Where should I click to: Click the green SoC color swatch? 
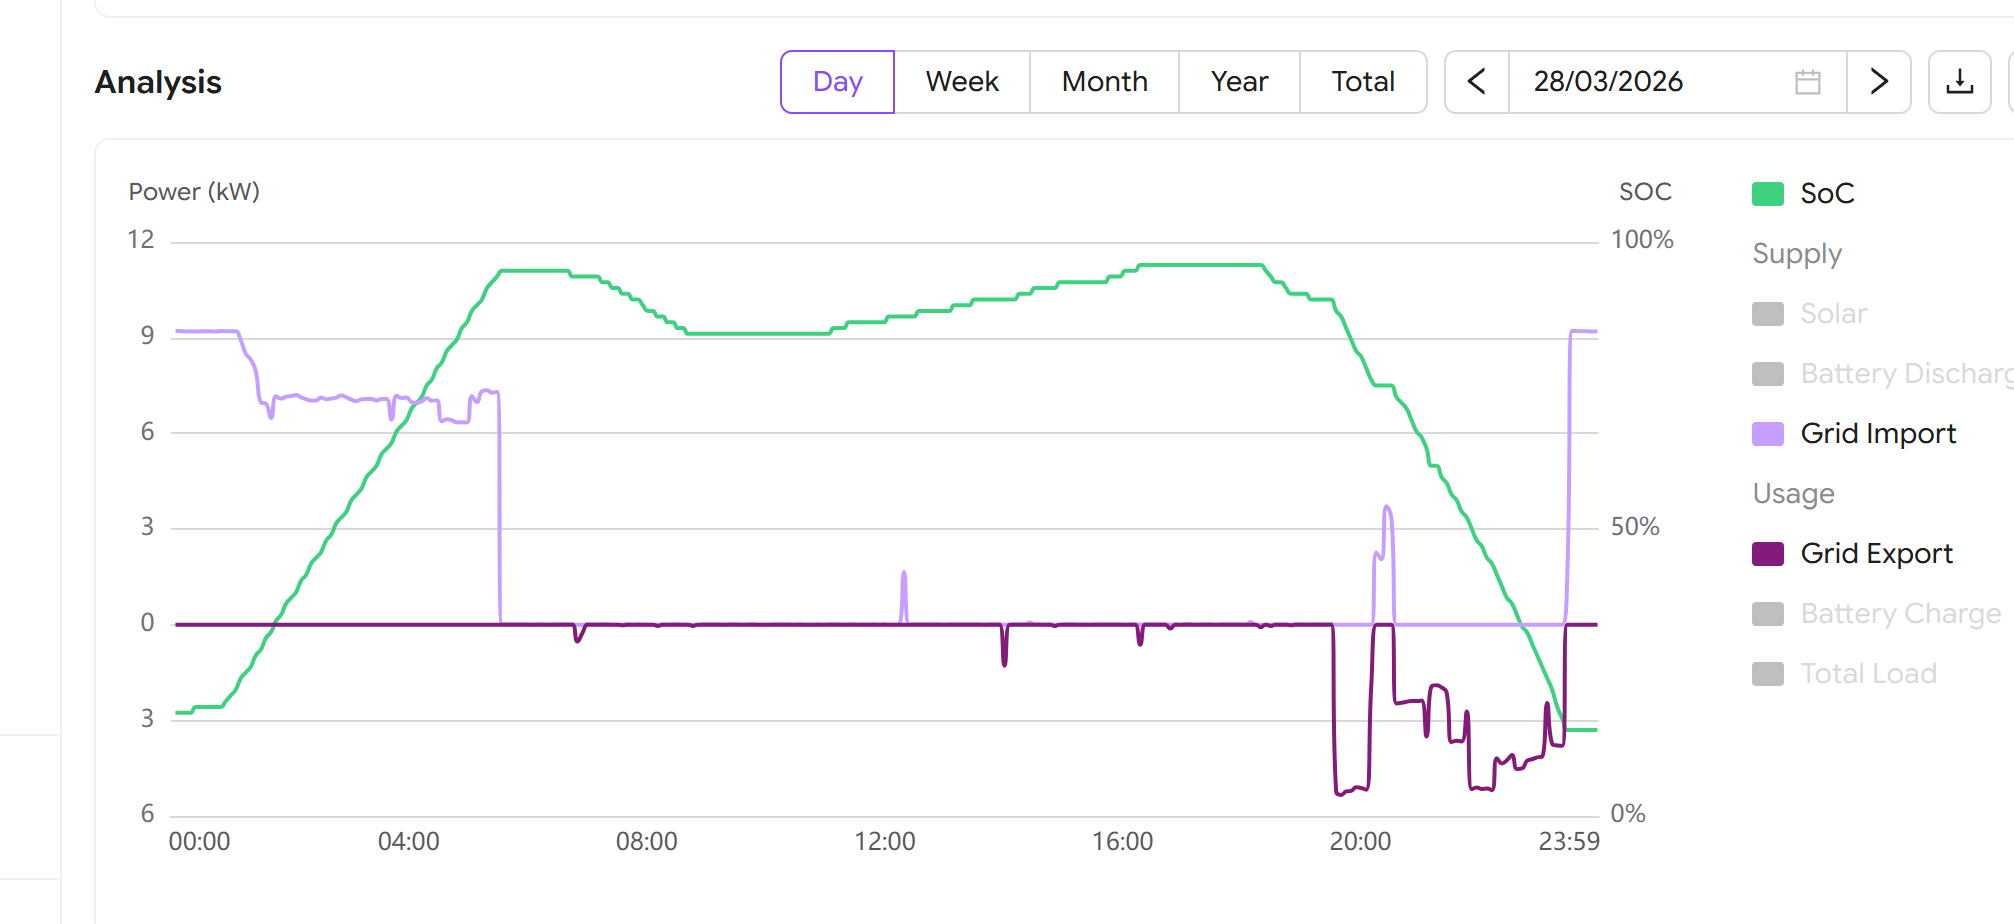tap(1768, 194)
